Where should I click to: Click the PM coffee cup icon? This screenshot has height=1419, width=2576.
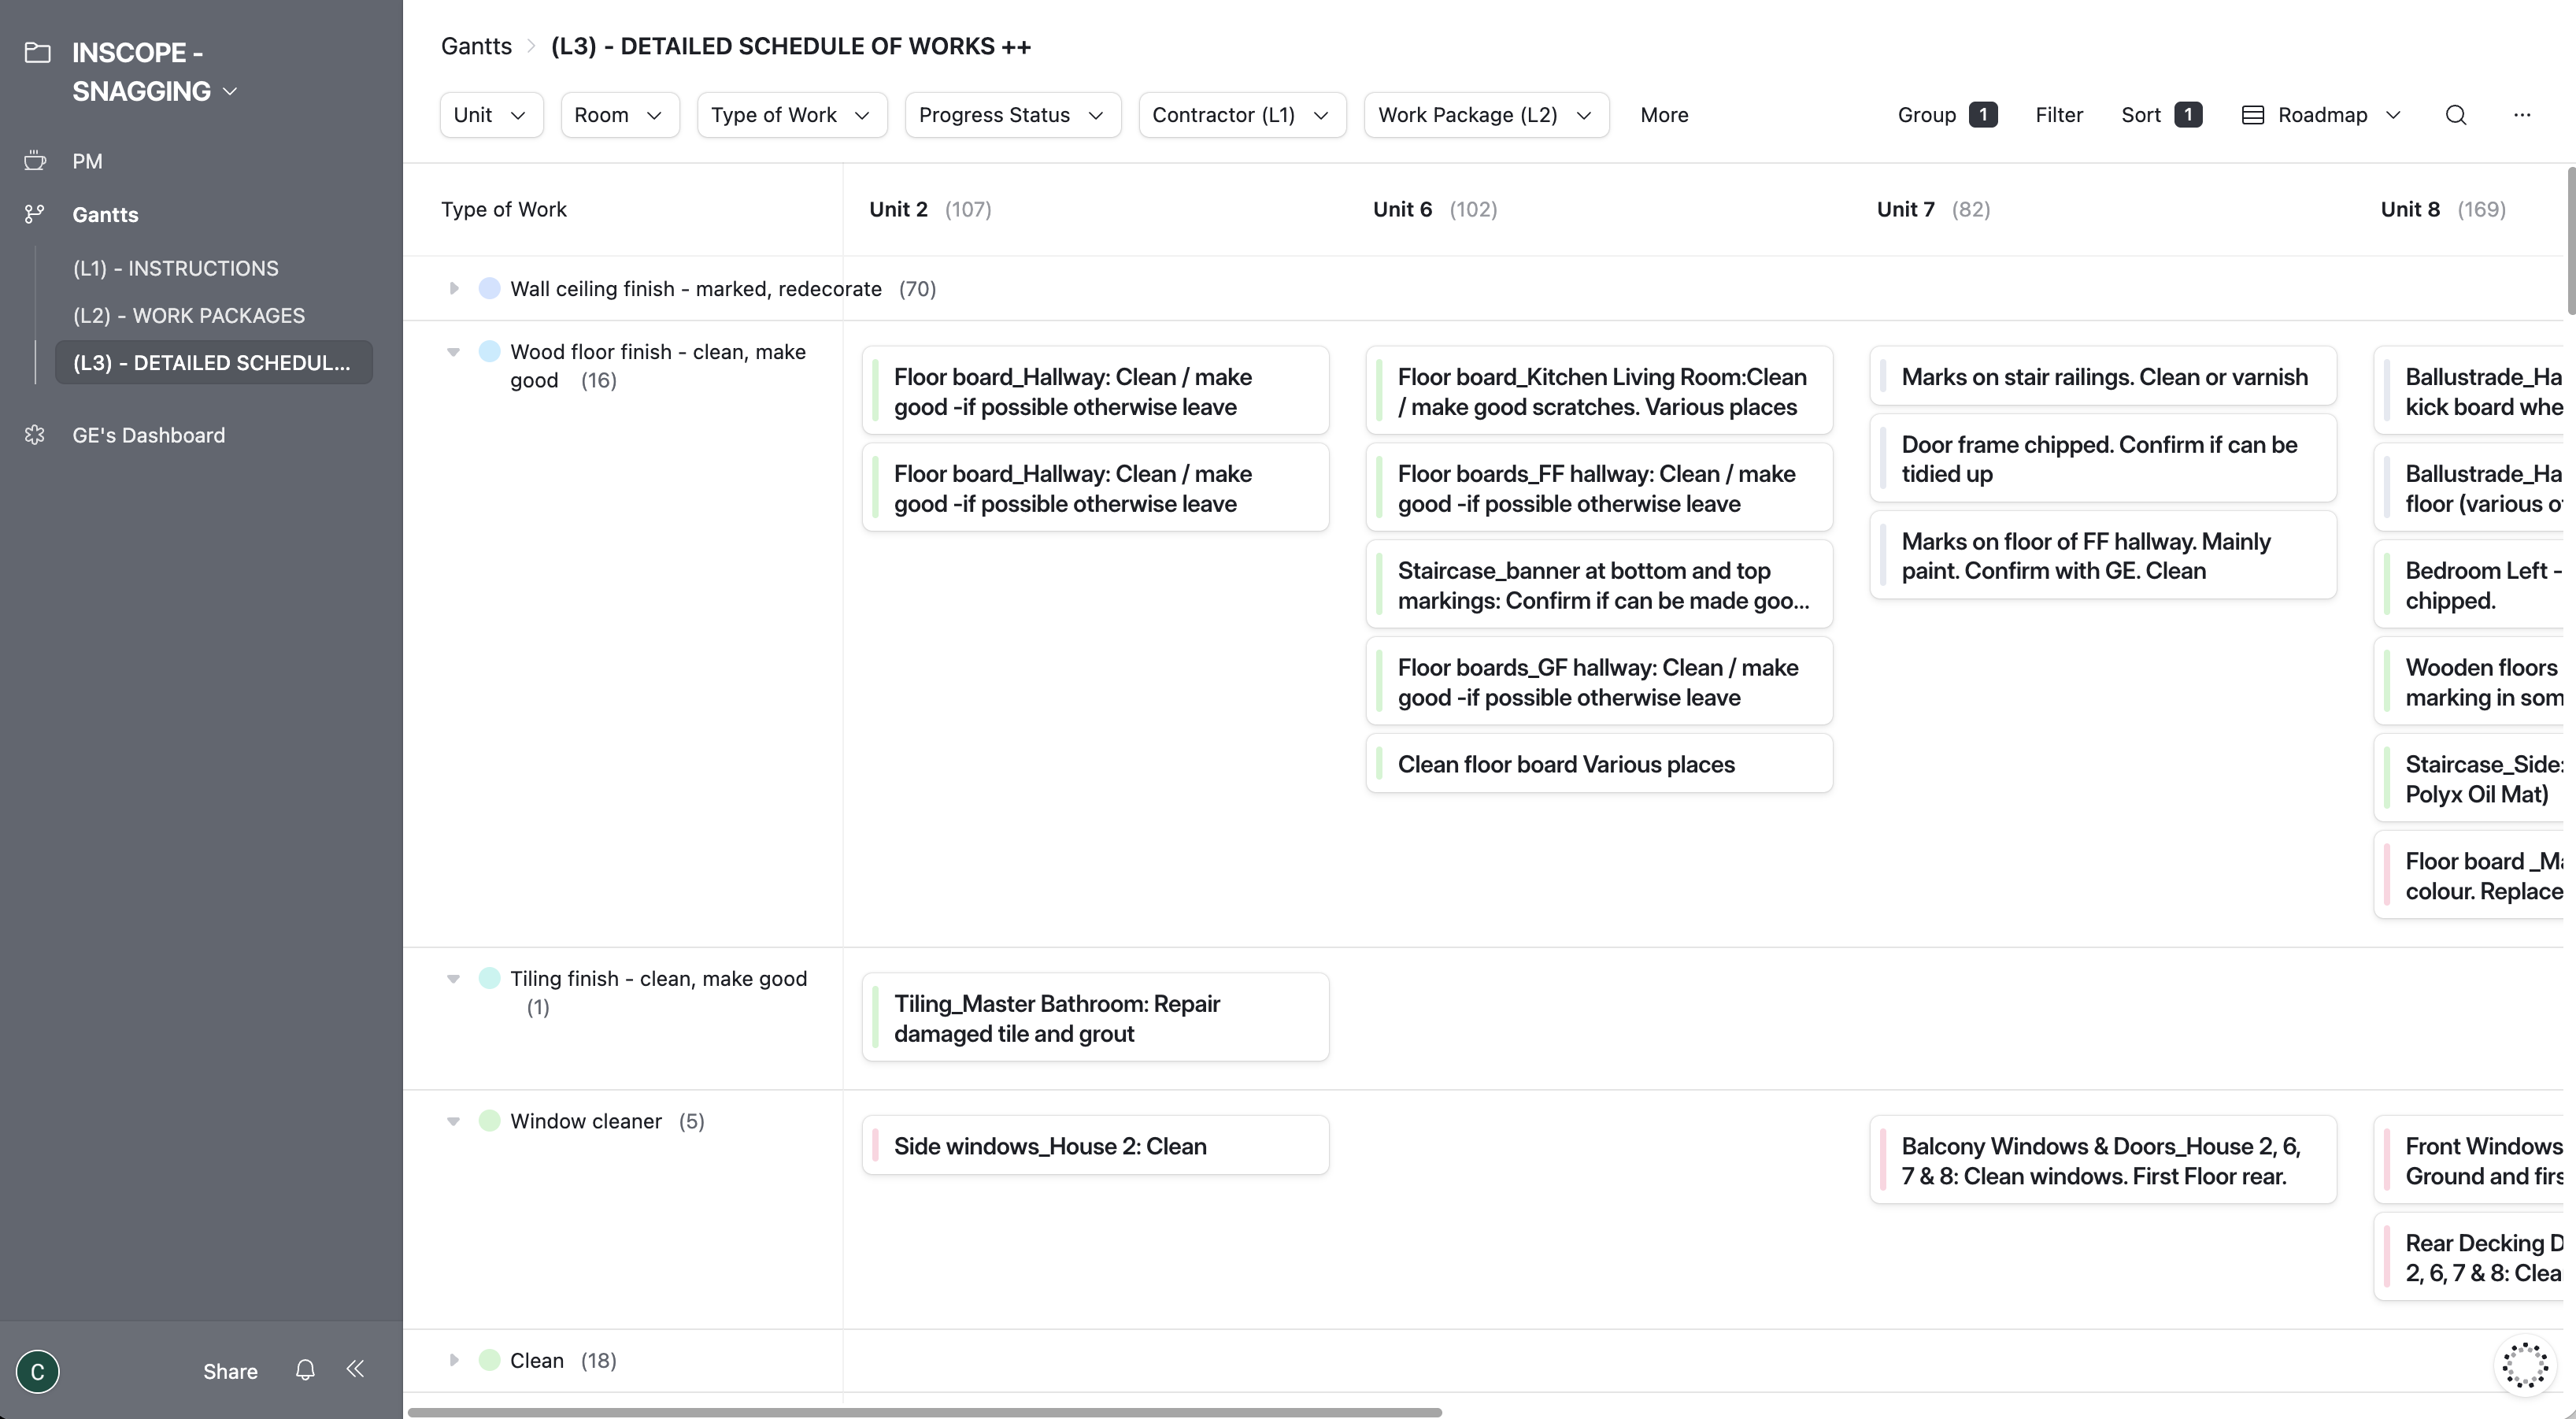pyautogui.click(x=36, y=161)
